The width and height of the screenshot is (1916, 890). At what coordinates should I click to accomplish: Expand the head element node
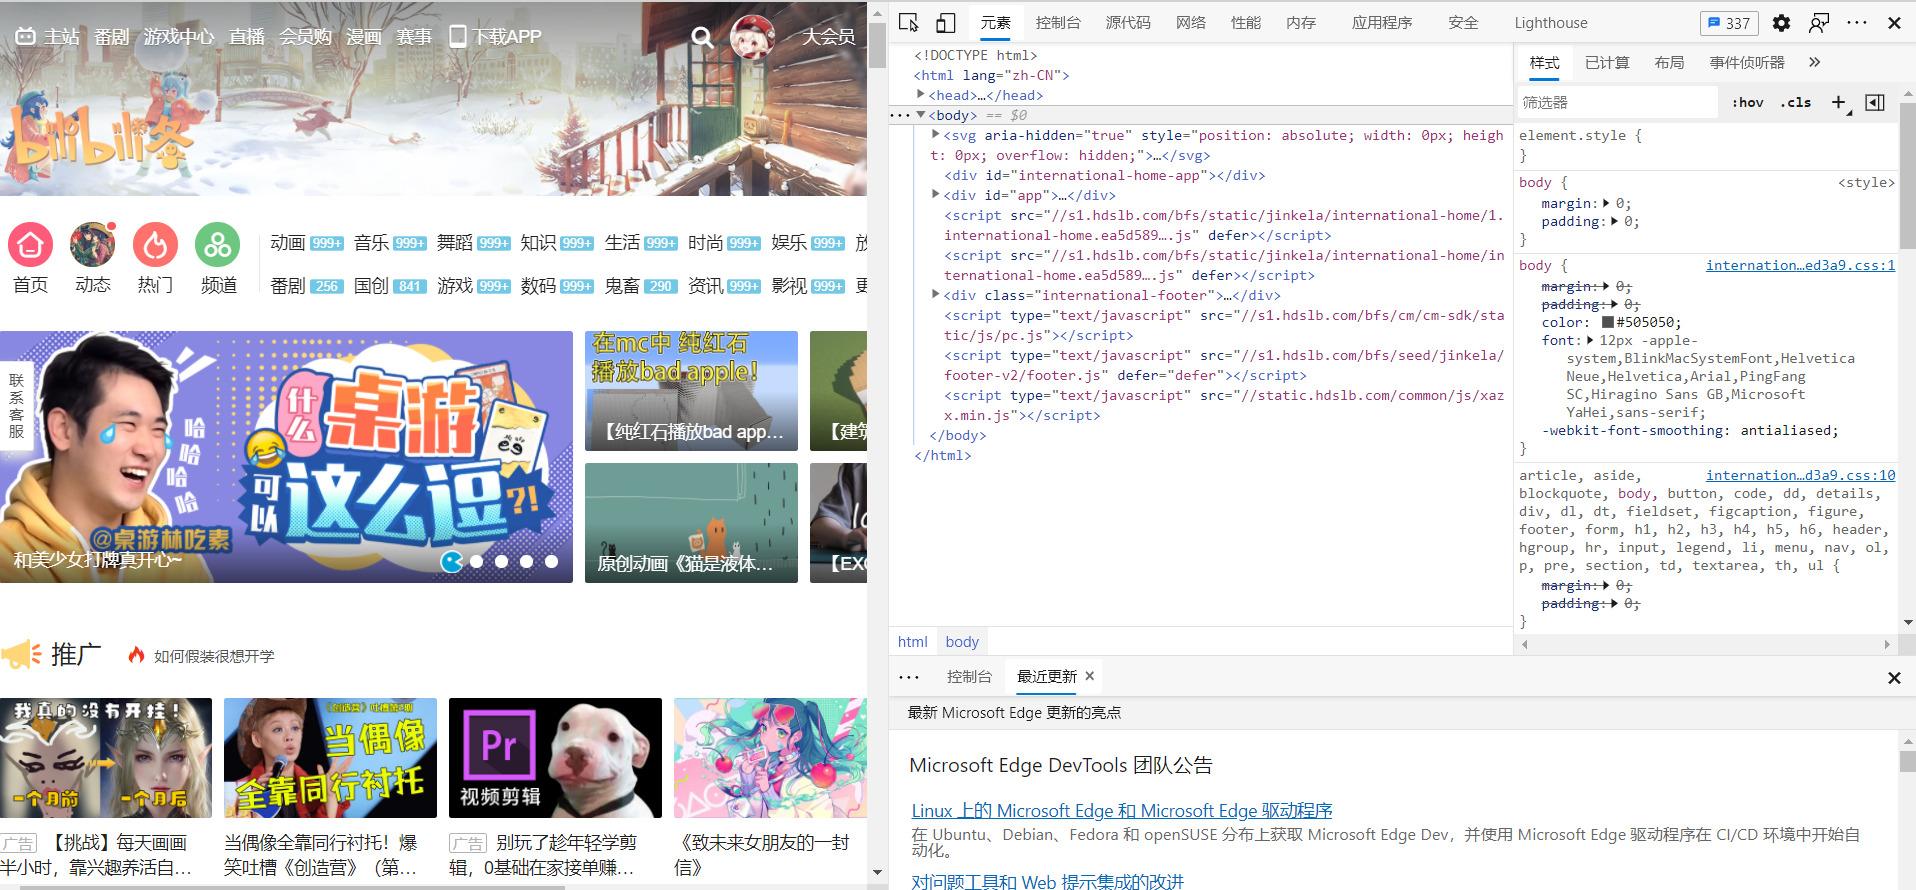[921, 95]
